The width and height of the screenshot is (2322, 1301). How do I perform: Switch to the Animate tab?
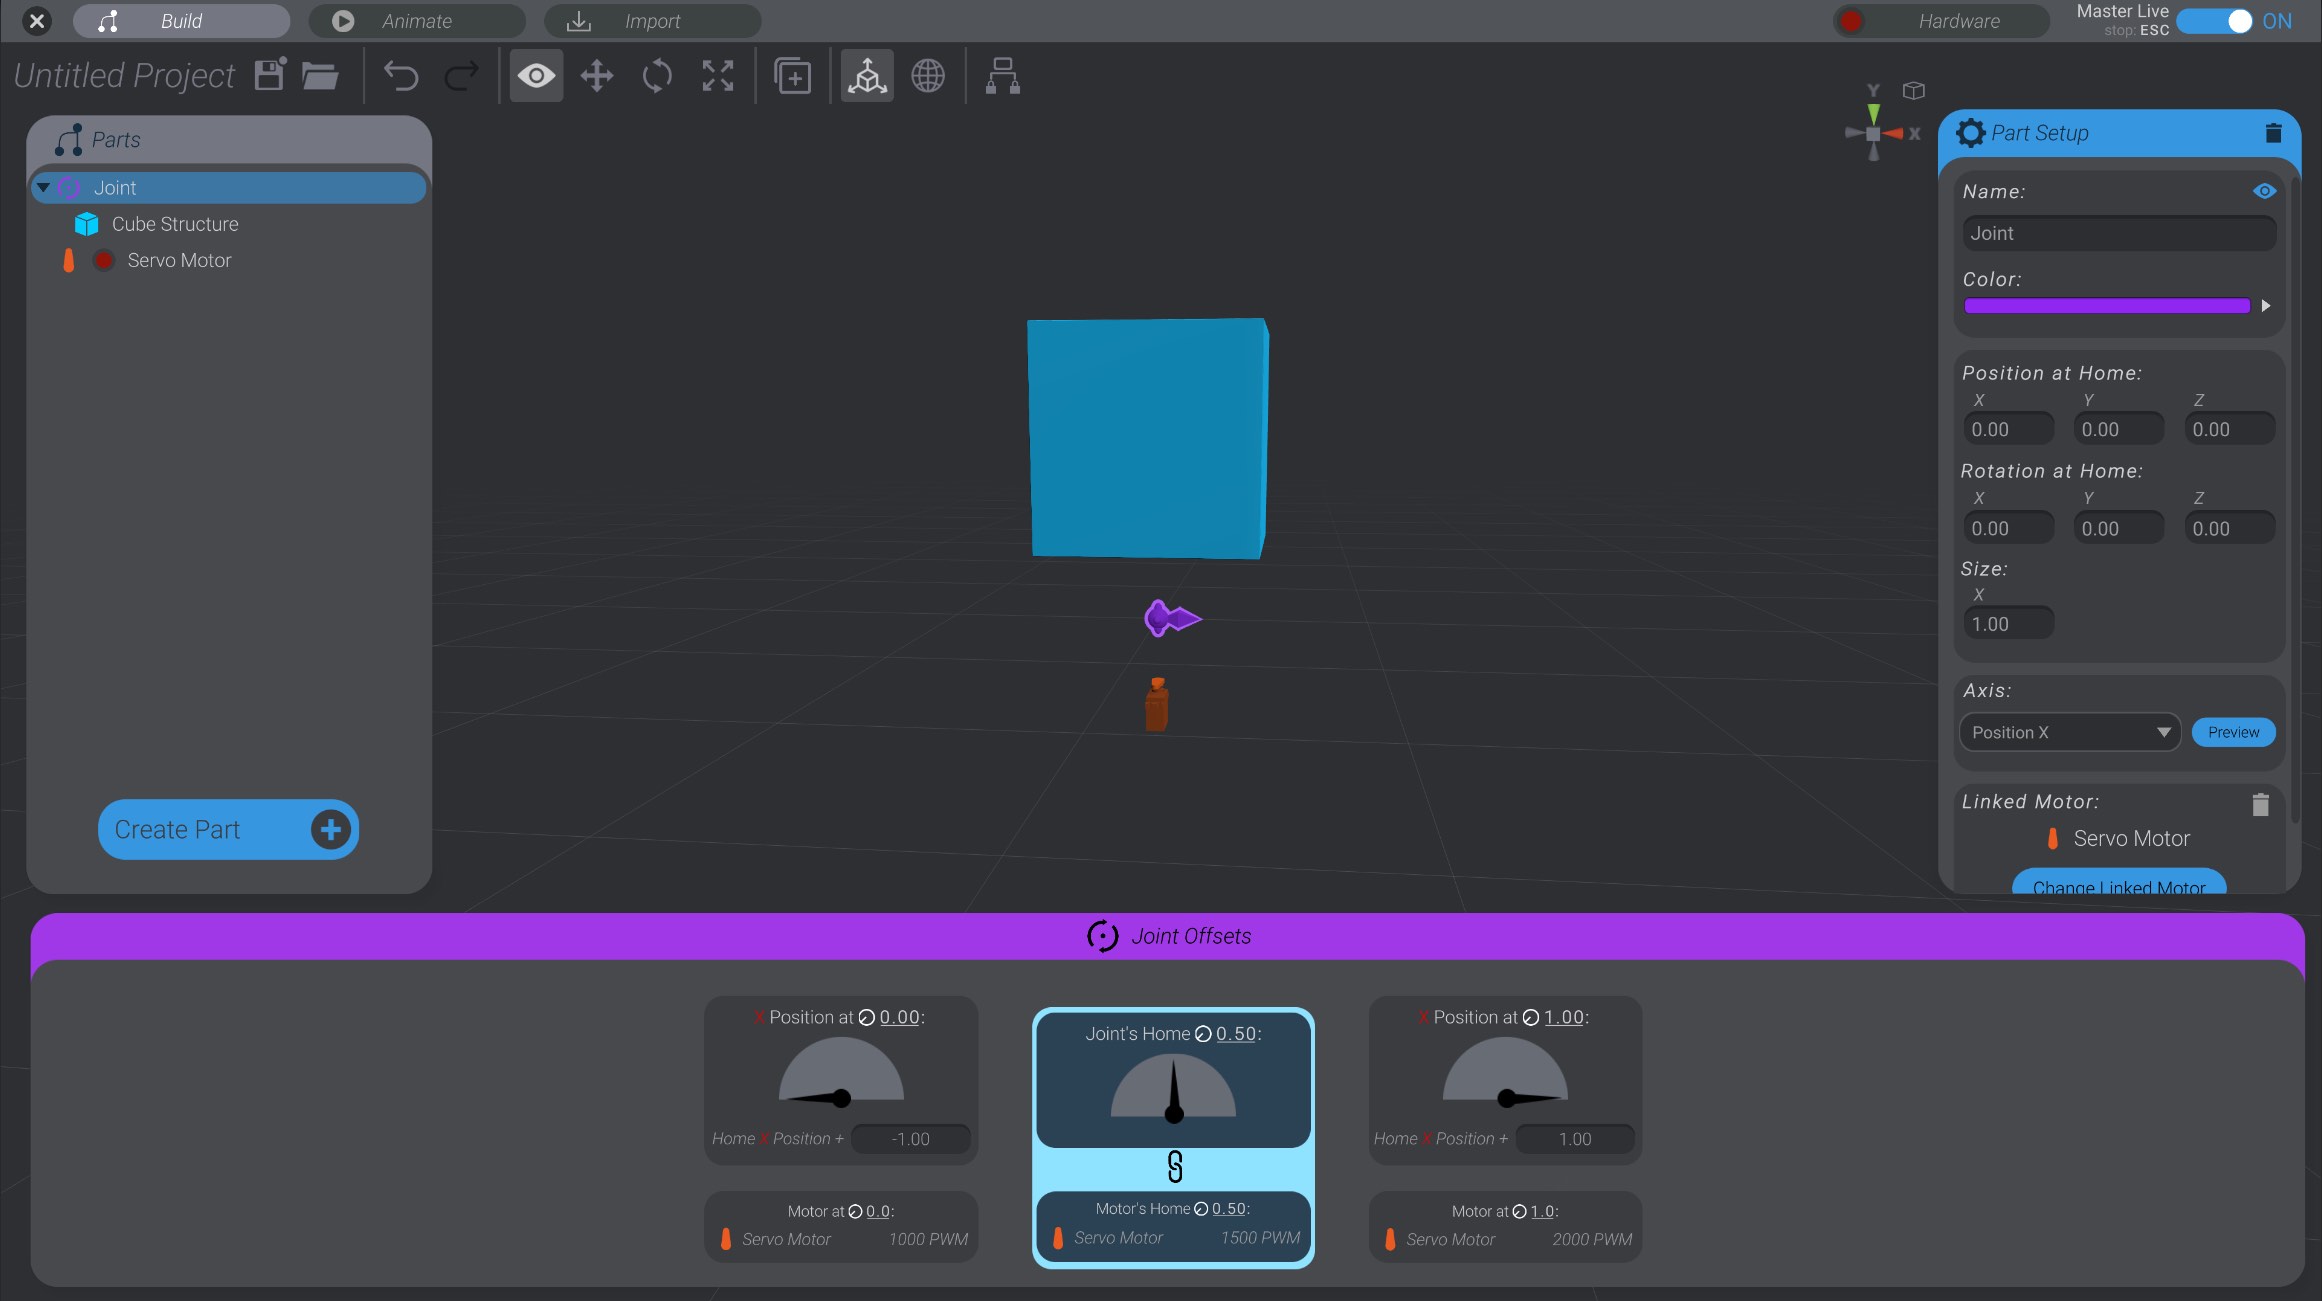point(416,20)
